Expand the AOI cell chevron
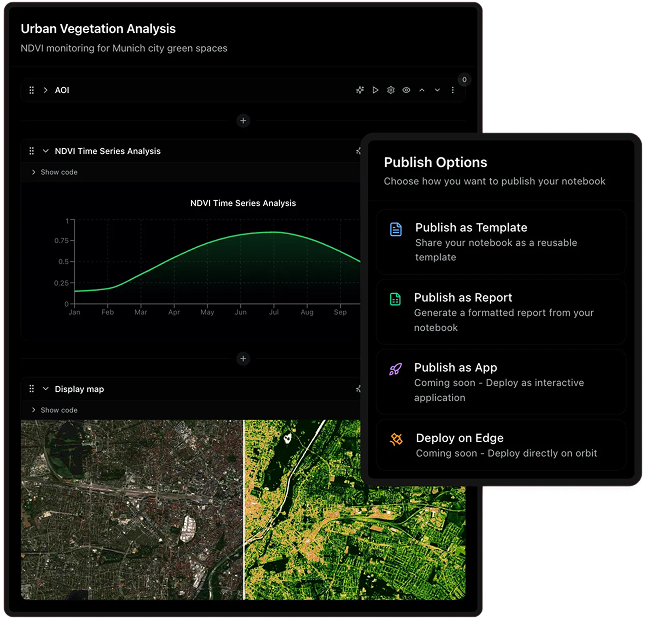This screenshot has height=618, width=645. coord(45,90)
